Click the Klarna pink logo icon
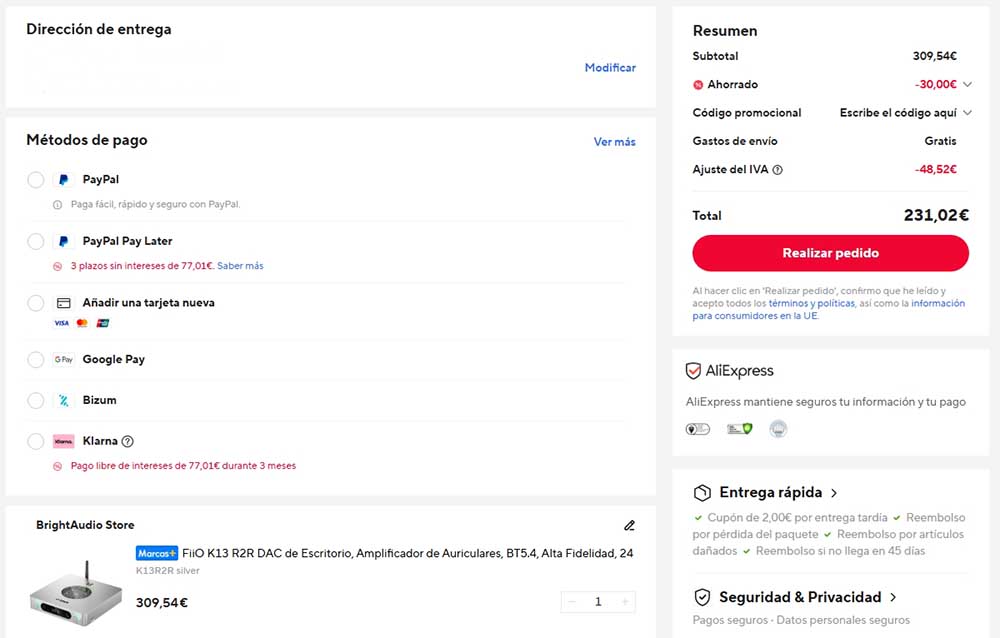The image size is (1000, 638). pyautogui.click(x=63, y=441)
